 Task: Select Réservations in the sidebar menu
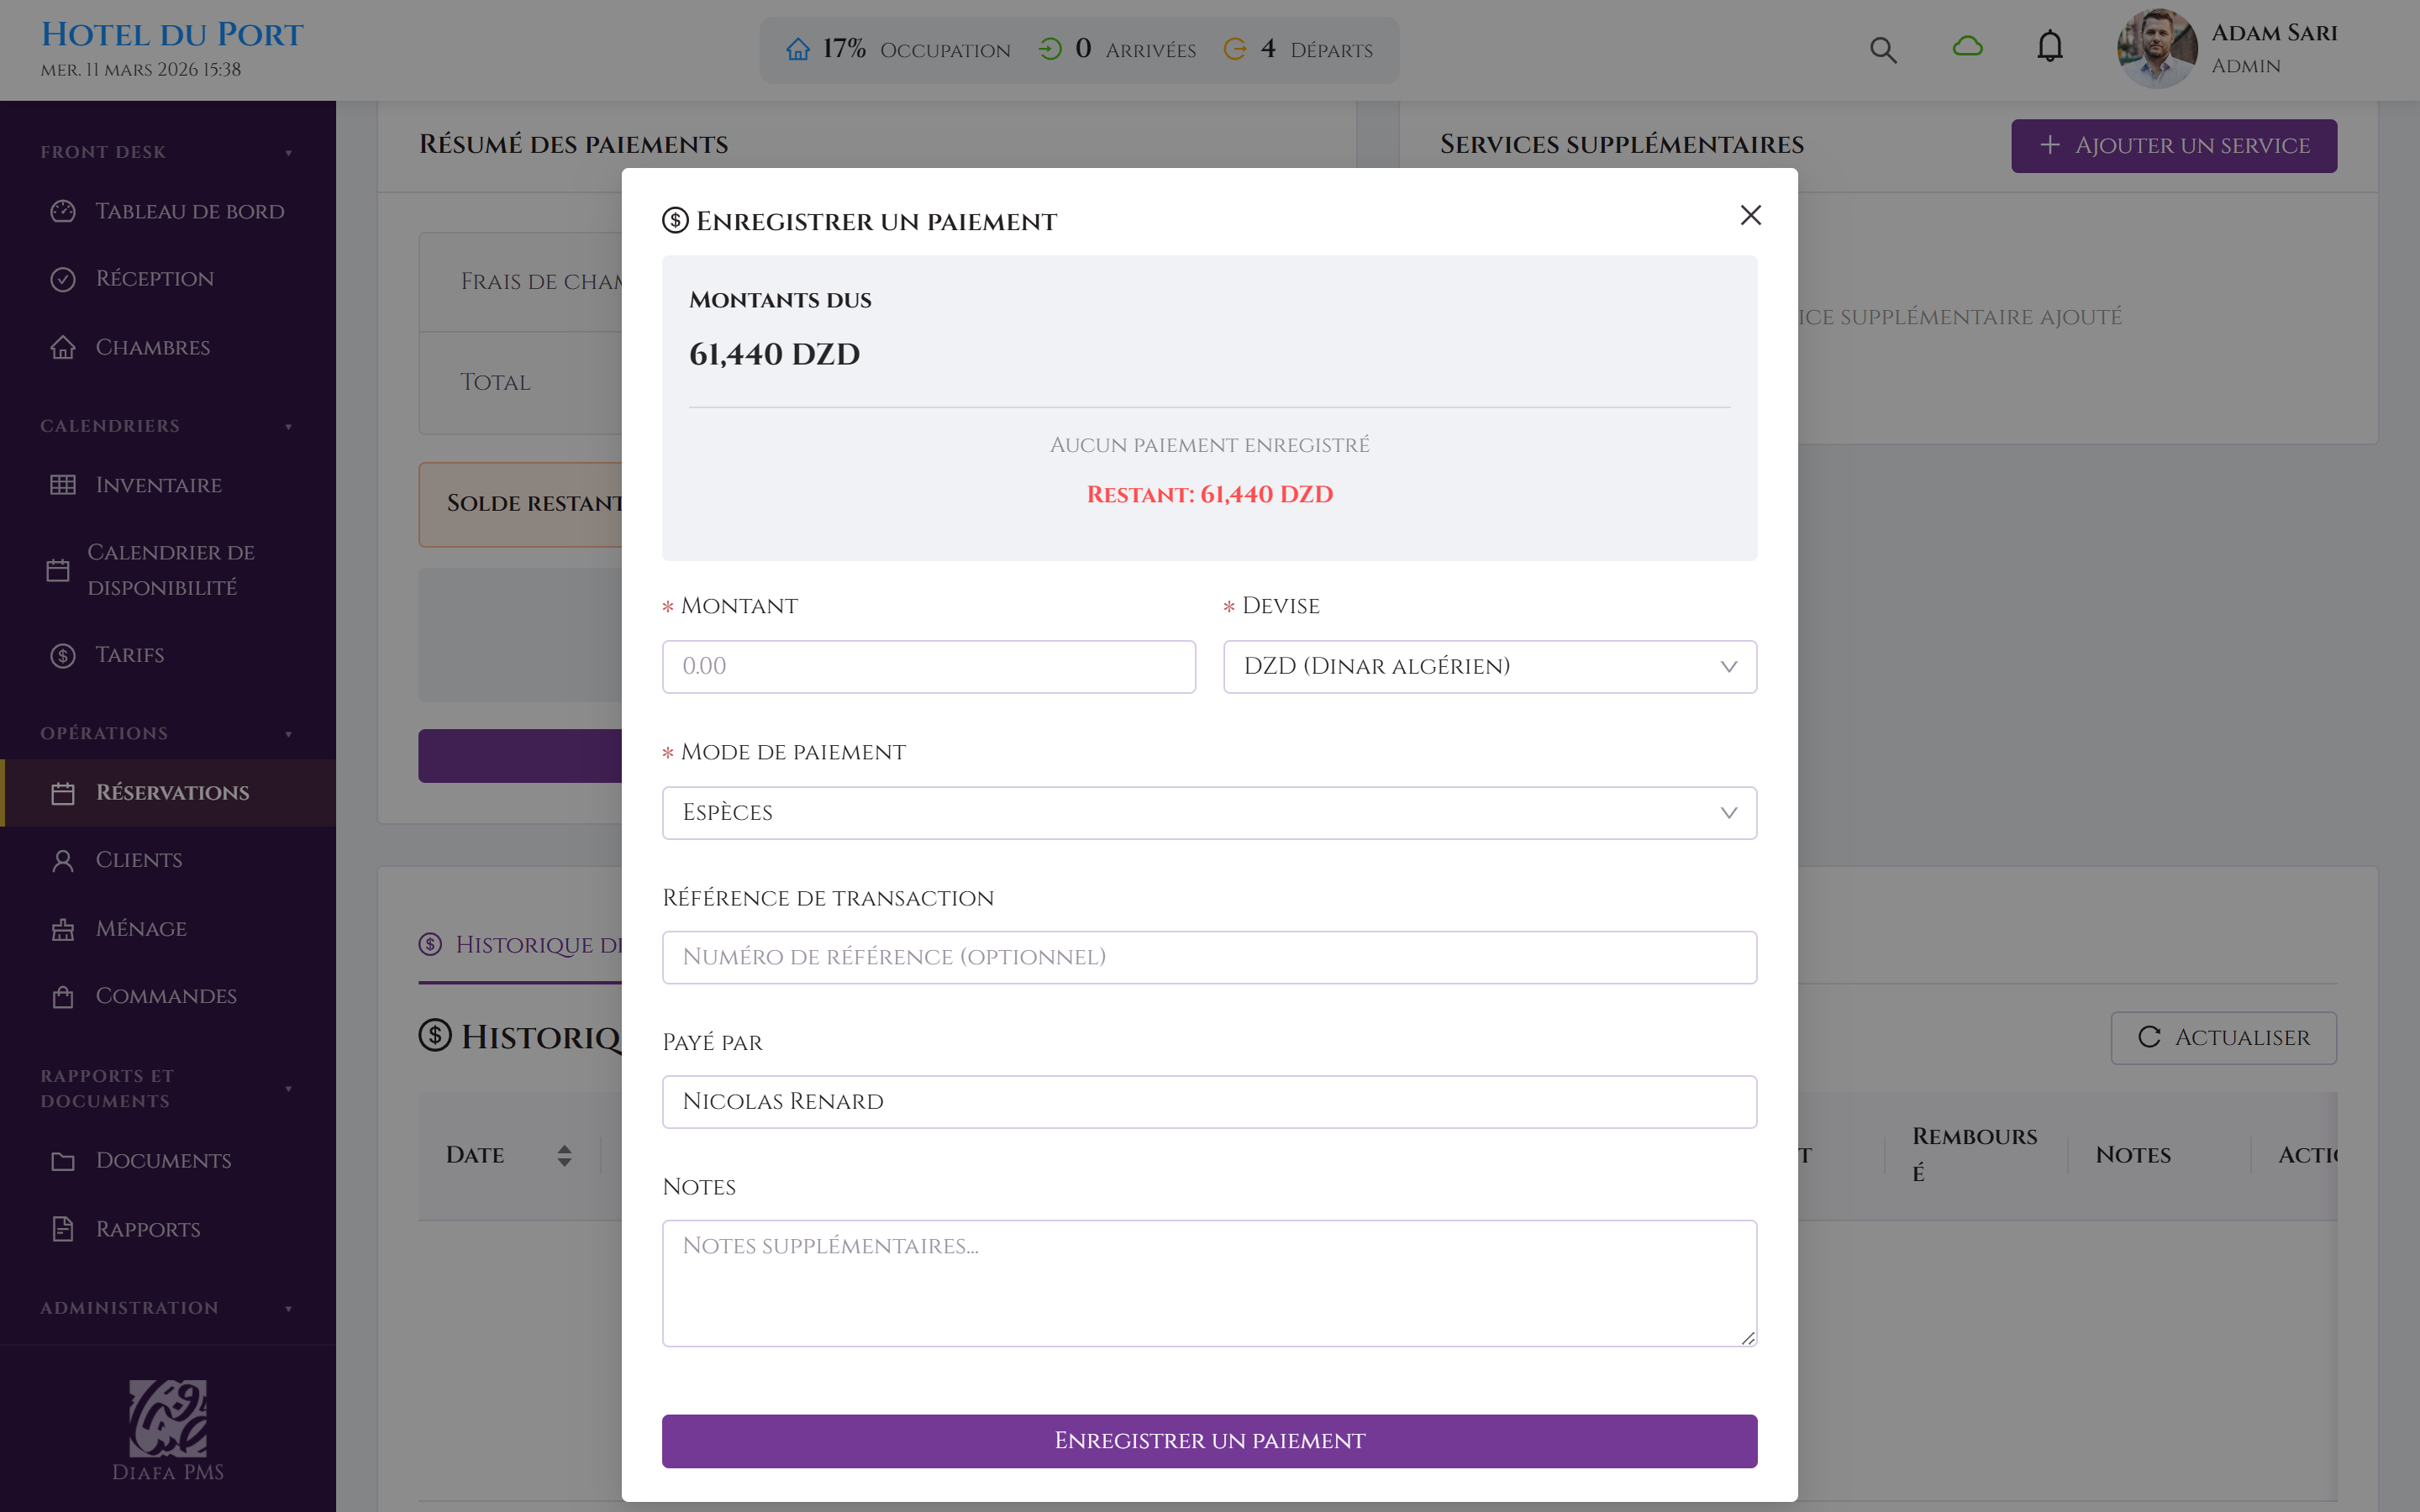(x=172, y=792)
